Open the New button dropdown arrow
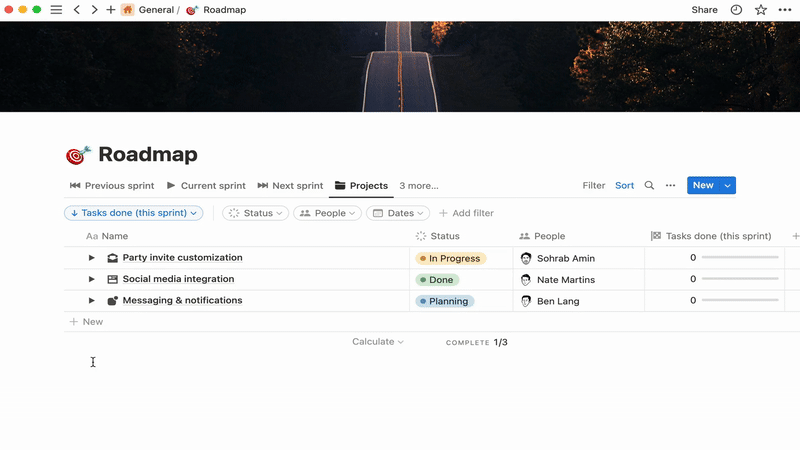The height and width of the screenshot is (450, 800). point(728,185)
